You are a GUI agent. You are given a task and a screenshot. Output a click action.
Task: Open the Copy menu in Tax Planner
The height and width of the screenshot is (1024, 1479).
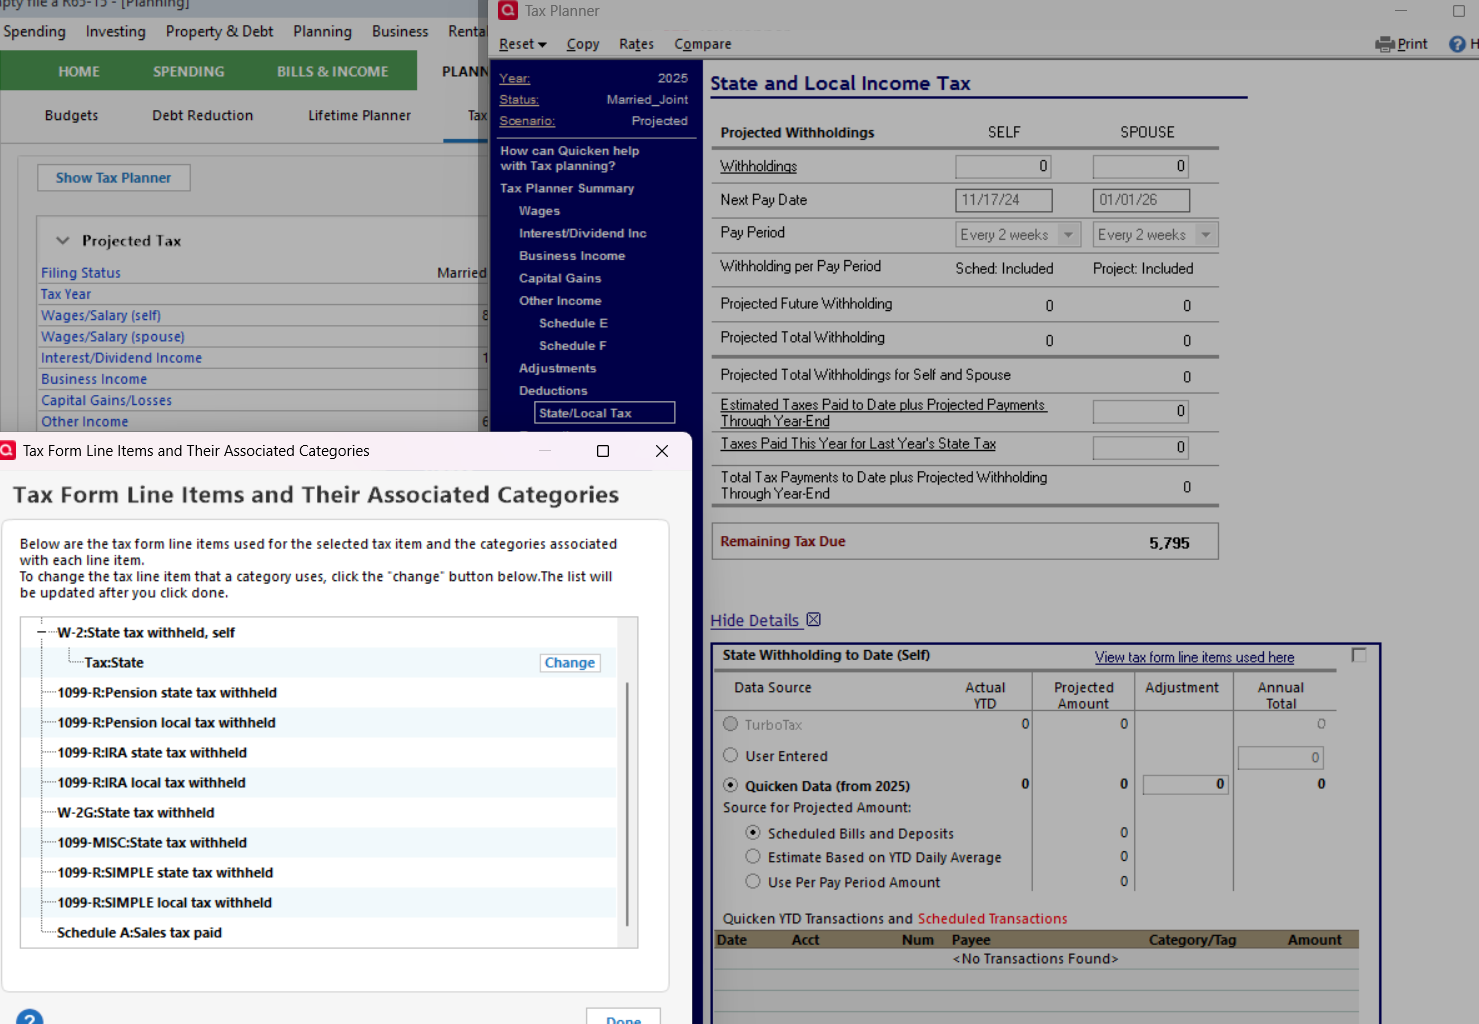pos(583,44)
